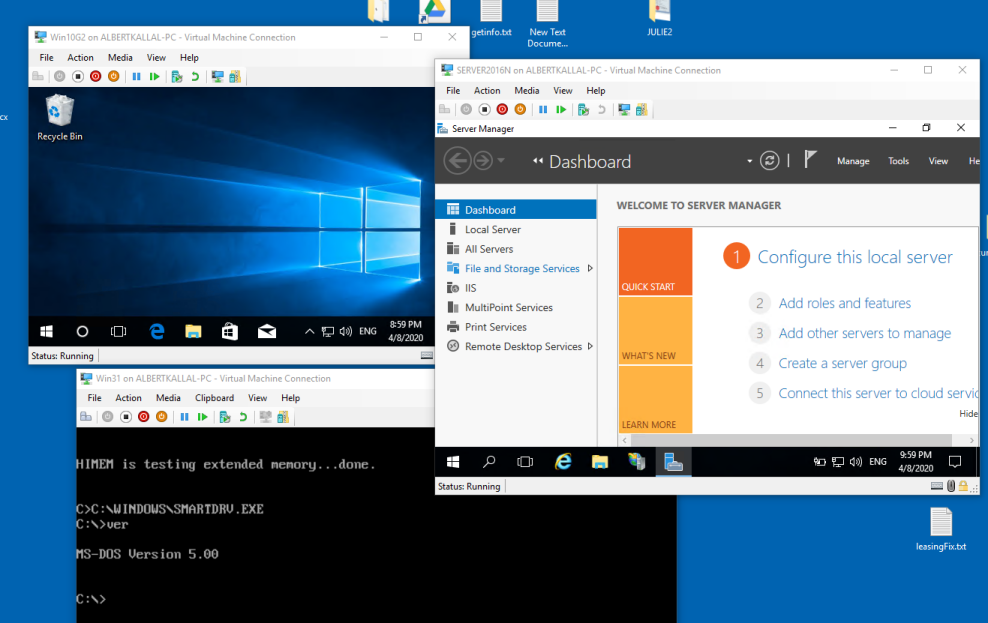This screenshot has height=623, width=988.
Task: Click Checkpoint icon in SERVER2016N toolbar
Action: tap(583, 110)
